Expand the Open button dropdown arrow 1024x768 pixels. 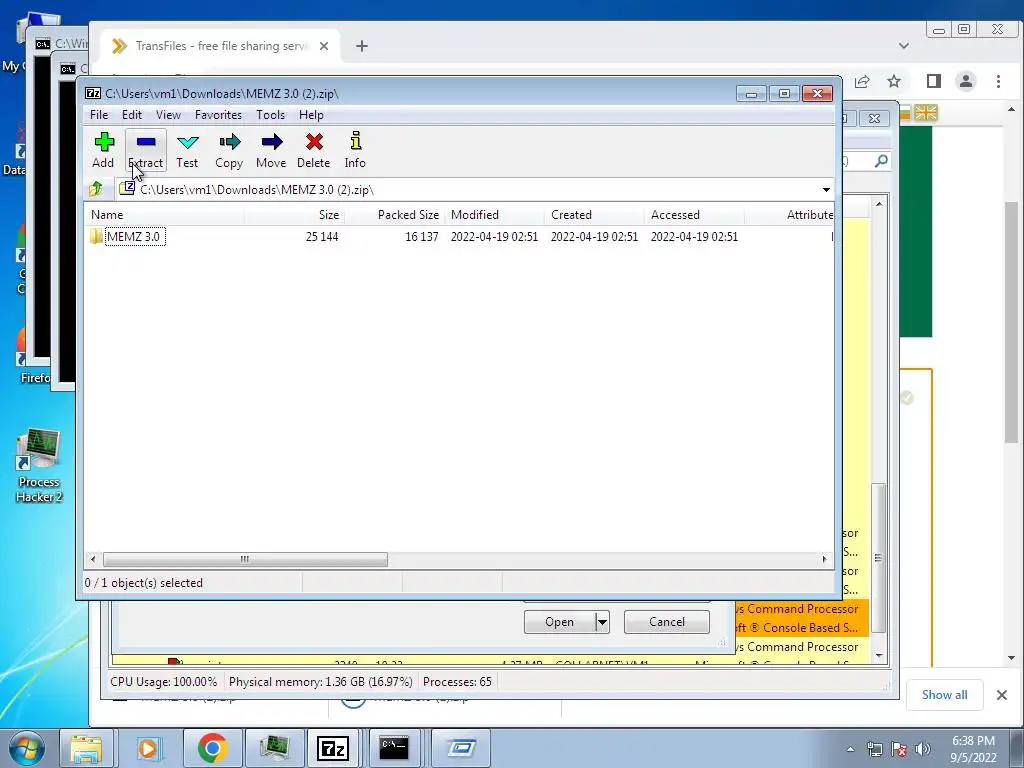[x=603, y=622]
